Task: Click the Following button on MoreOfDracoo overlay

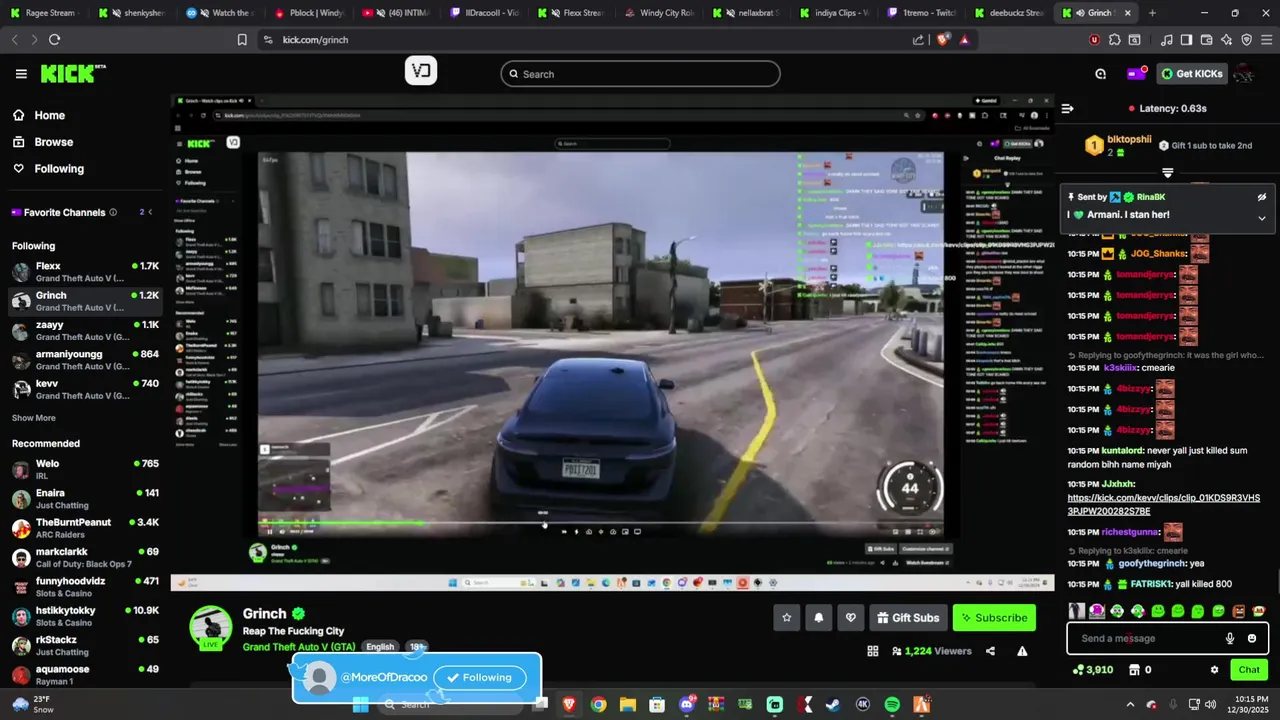Action: point(479,677)
